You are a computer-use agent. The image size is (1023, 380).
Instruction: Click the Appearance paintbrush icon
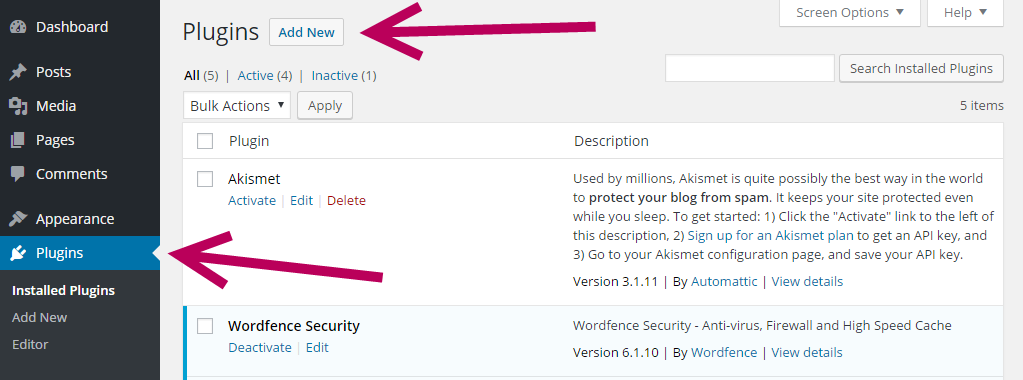click(18, 219)
